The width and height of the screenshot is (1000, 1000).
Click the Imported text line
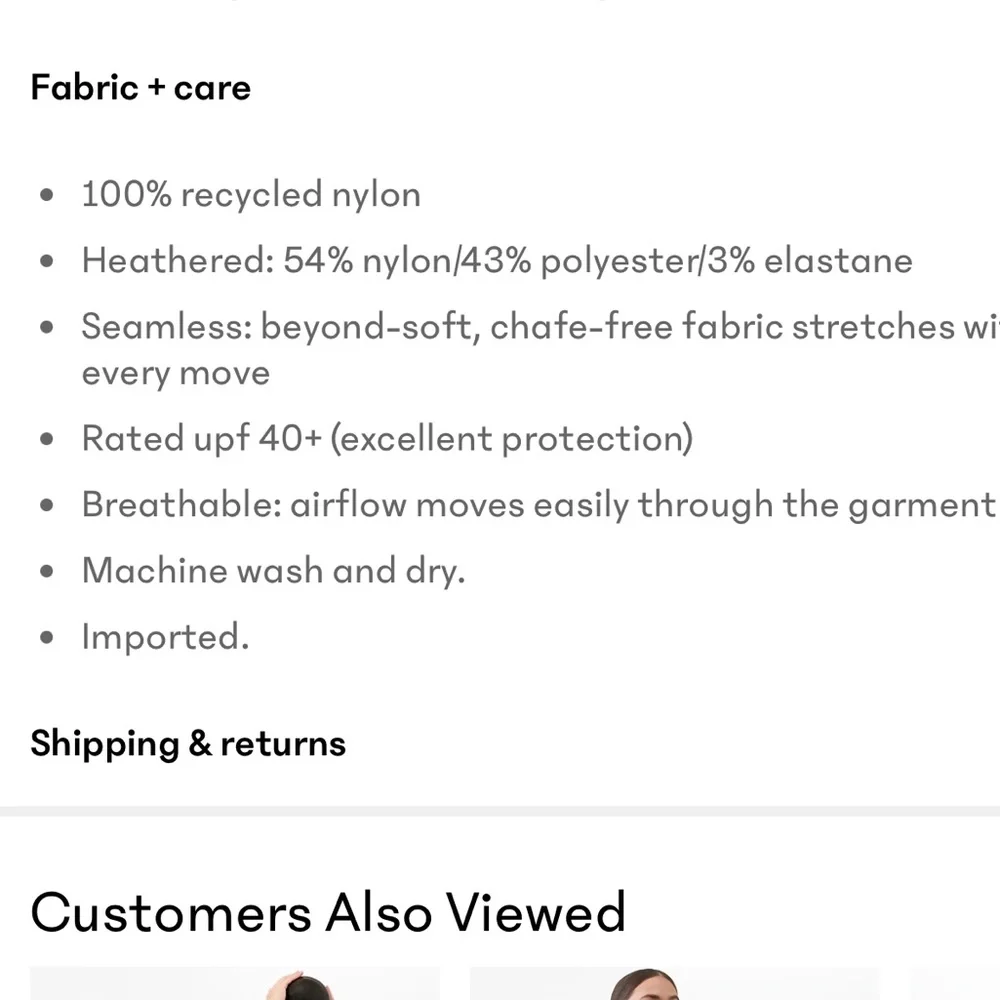[165, 636]
